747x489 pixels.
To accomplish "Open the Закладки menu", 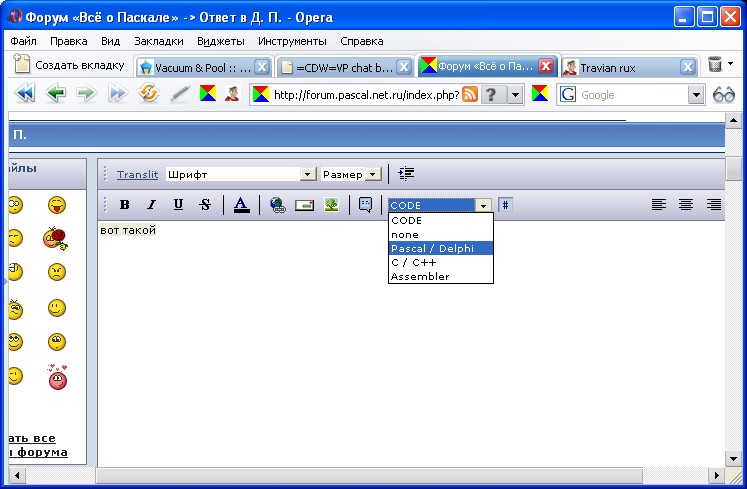I will click(x=158, y=42).
